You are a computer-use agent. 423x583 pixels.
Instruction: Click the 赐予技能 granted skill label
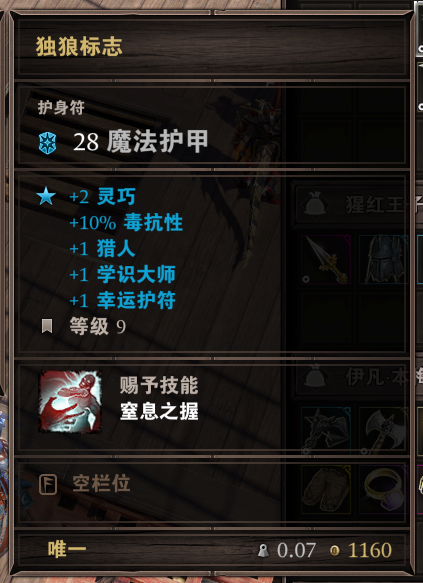(x=159, y=385)
